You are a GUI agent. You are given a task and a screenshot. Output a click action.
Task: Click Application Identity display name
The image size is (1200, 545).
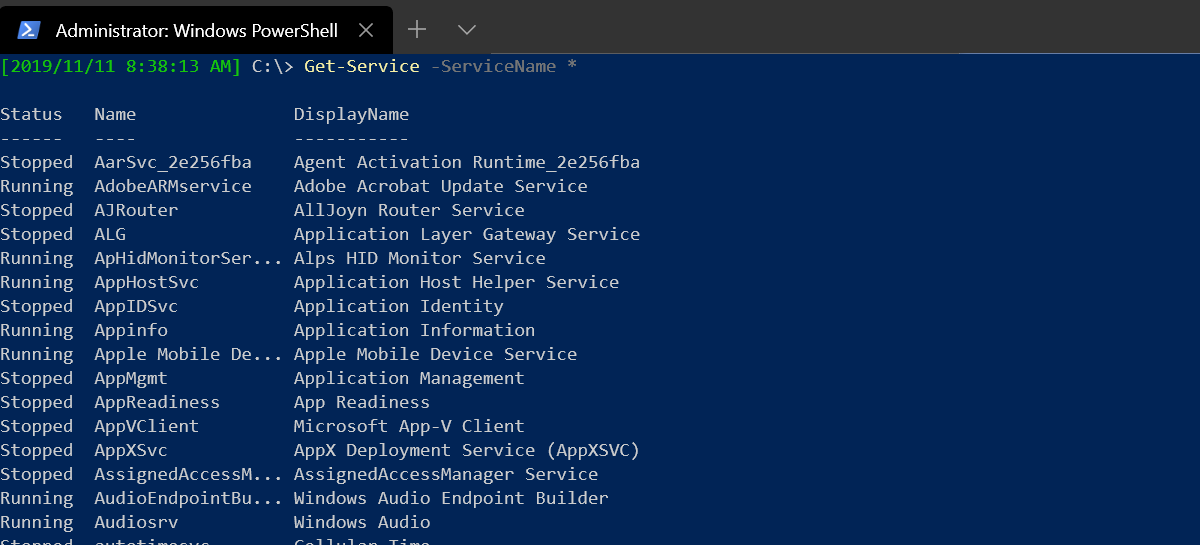point(399,306)
